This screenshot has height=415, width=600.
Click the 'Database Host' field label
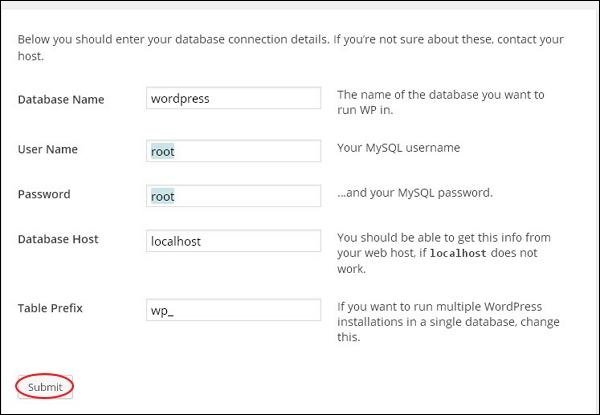coord(58,239)
